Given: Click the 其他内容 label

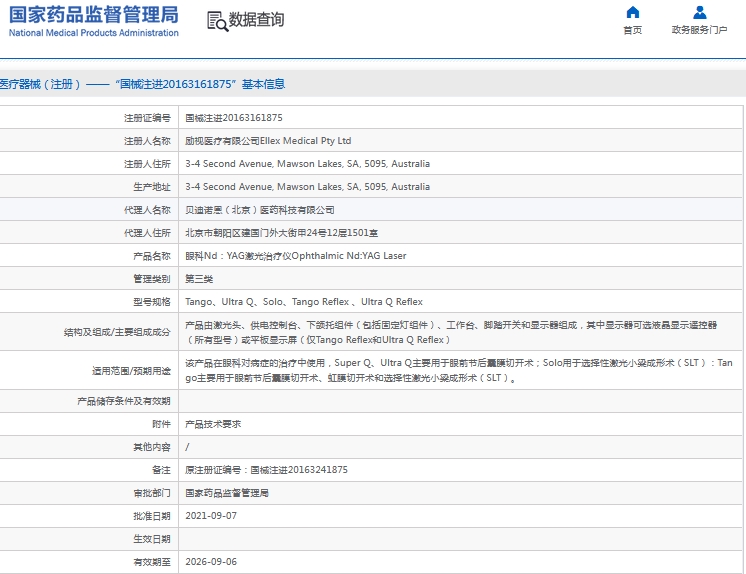Looking at the screenshot, I should [x=152, y=447].
